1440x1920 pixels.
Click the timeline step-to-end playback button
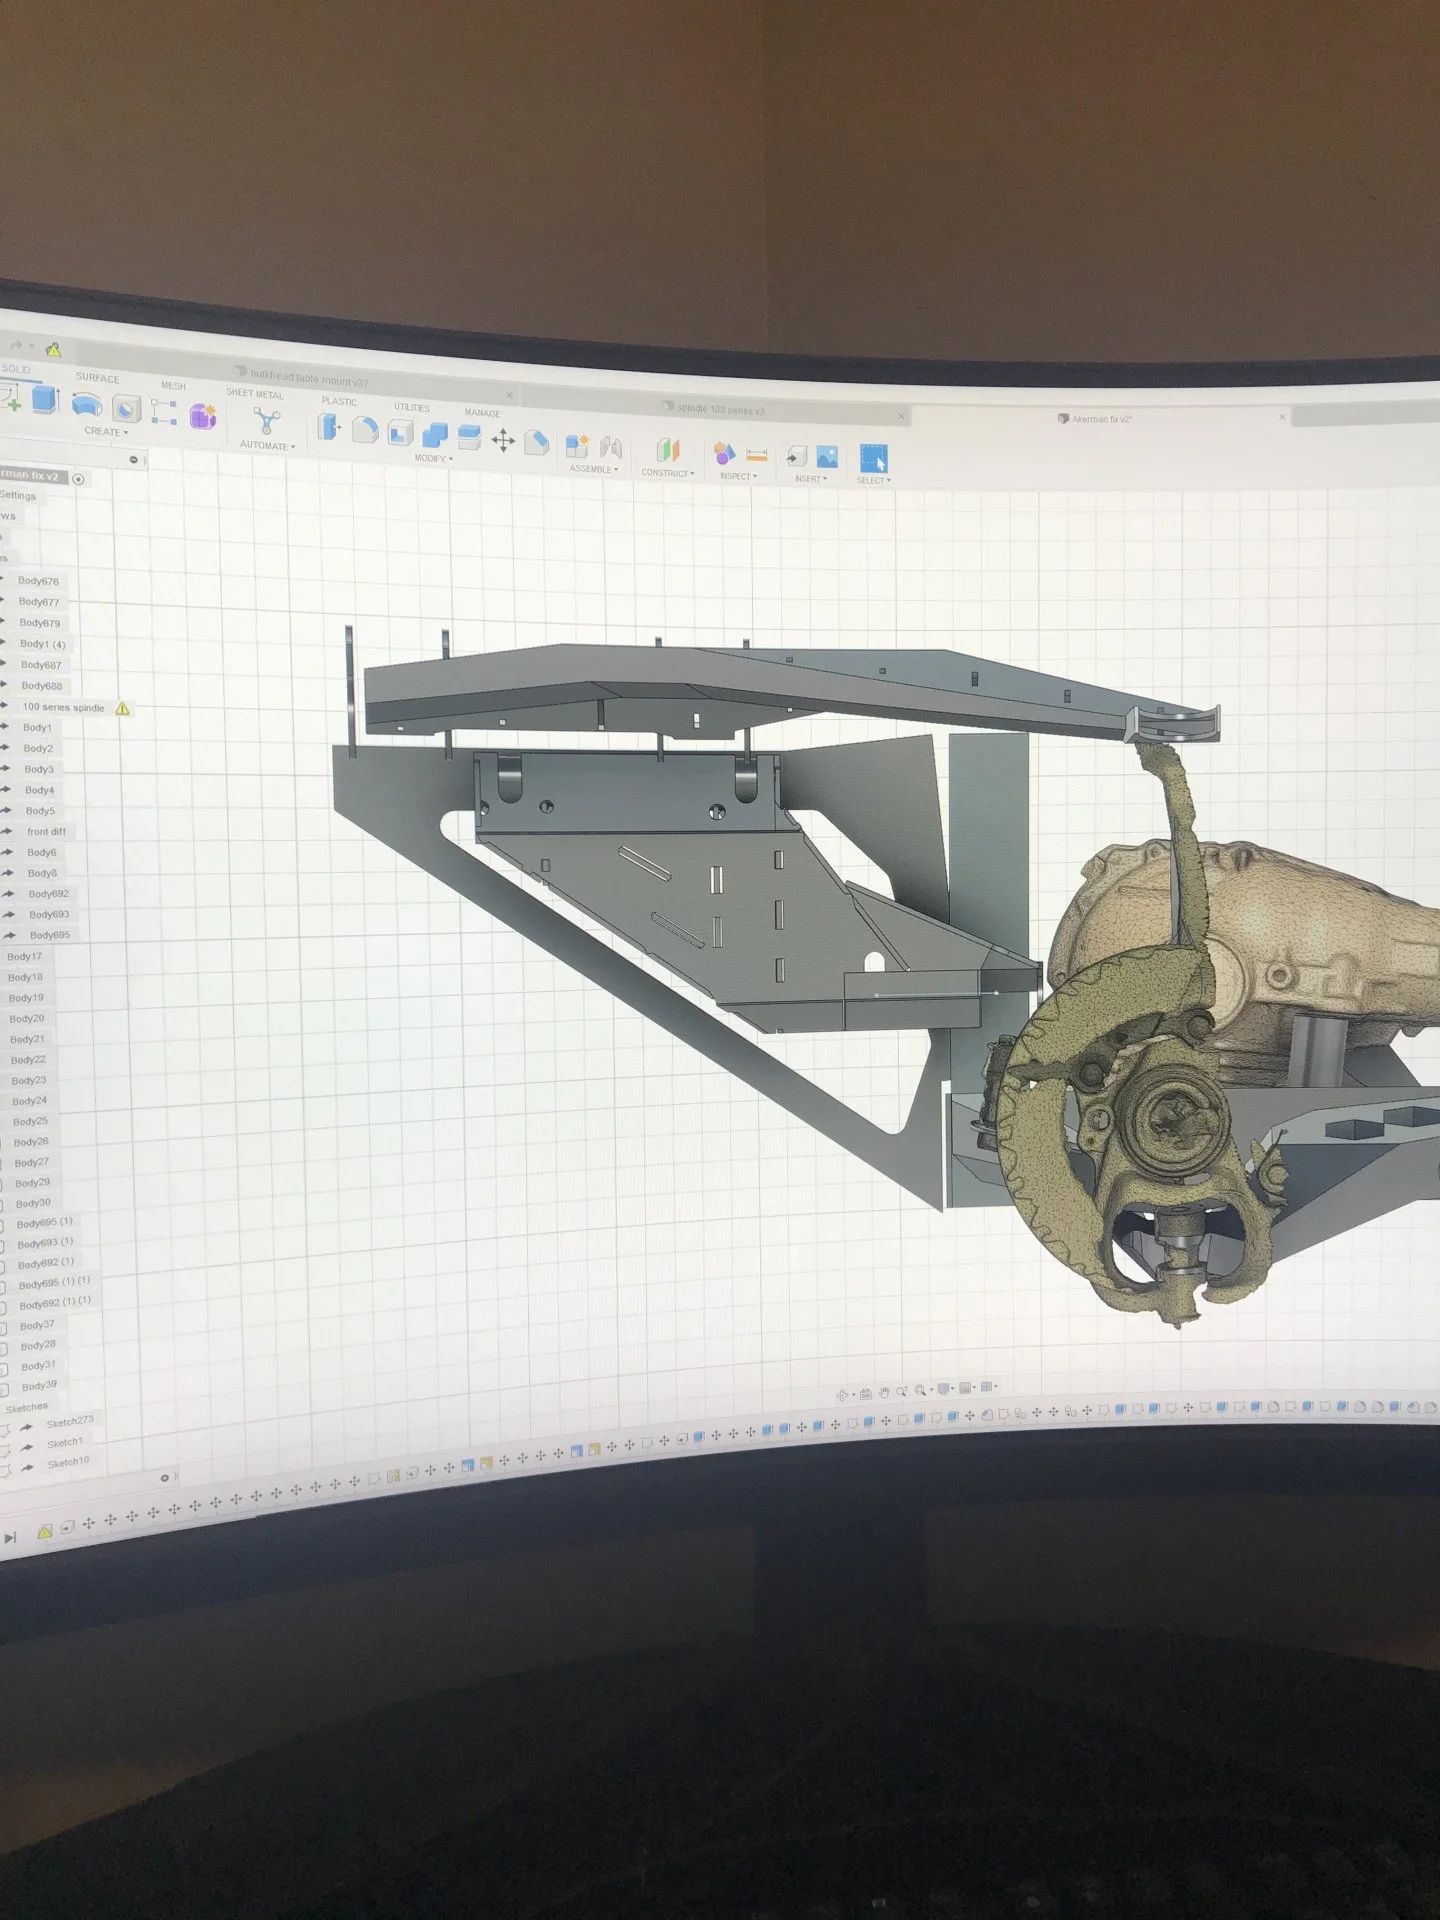pos(10,1537)
